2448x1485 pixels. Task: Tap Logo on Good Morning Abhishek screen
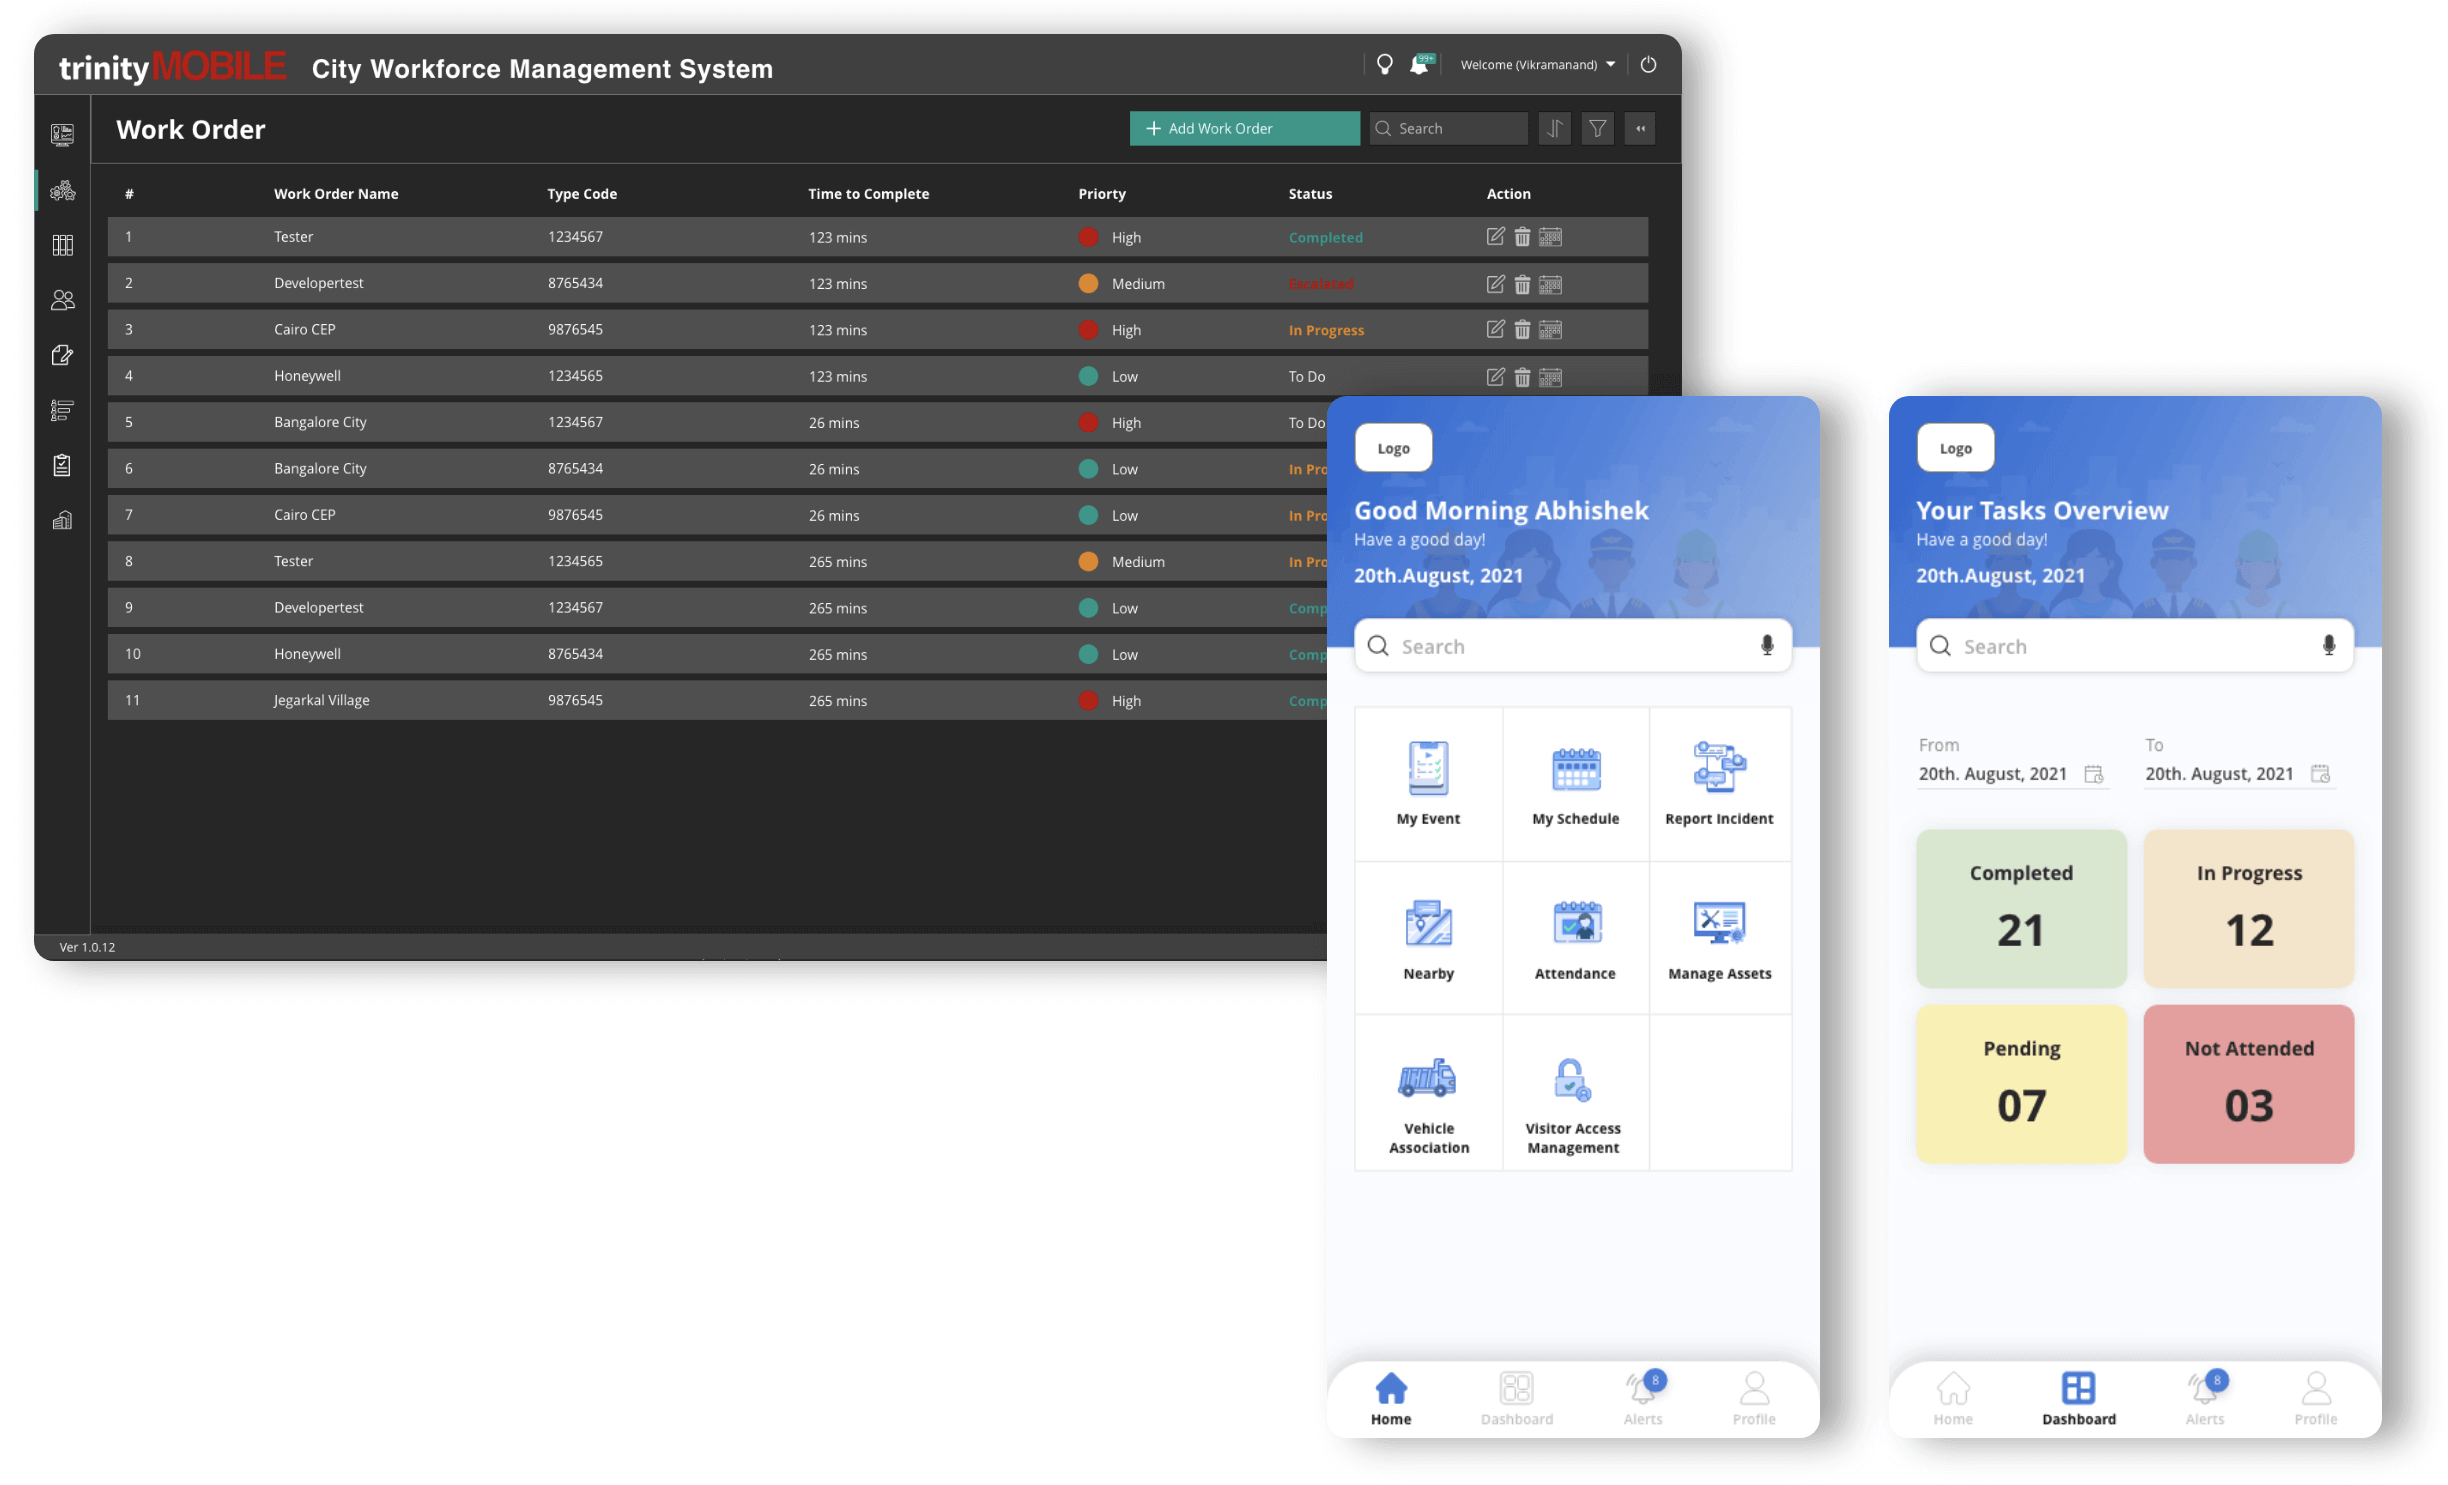coord(1393,448)
